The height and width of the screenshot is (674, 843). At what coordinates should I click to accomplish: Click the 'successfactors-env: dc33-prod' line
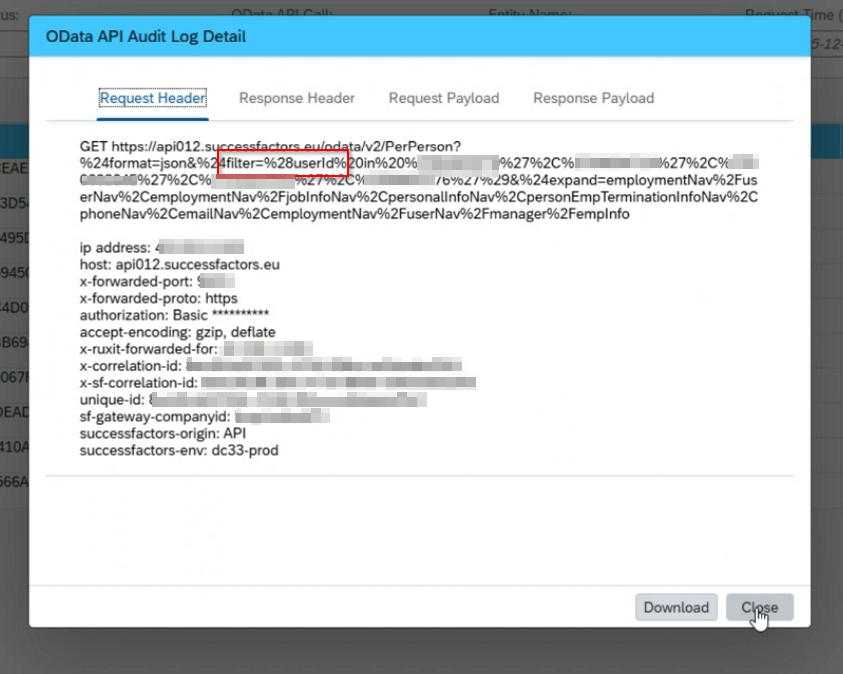pyautogui.click(x=179, y=450)
